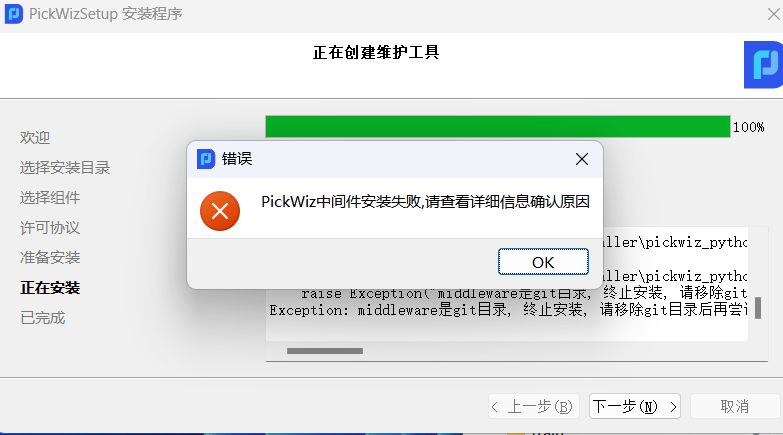Viewport: 783px width, 435px height.
Task: Select the 选择组件 step
Action: pyautogui.click(x=50, y=197)
